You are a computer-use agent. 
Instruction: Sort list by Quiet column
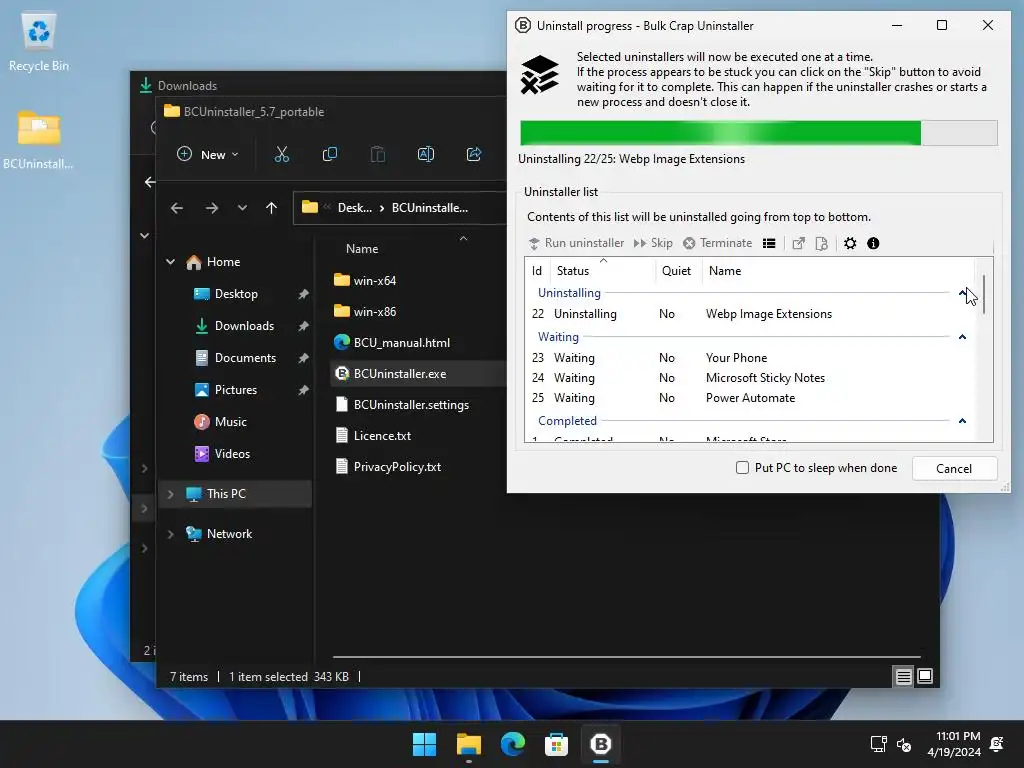coord(678,270)
